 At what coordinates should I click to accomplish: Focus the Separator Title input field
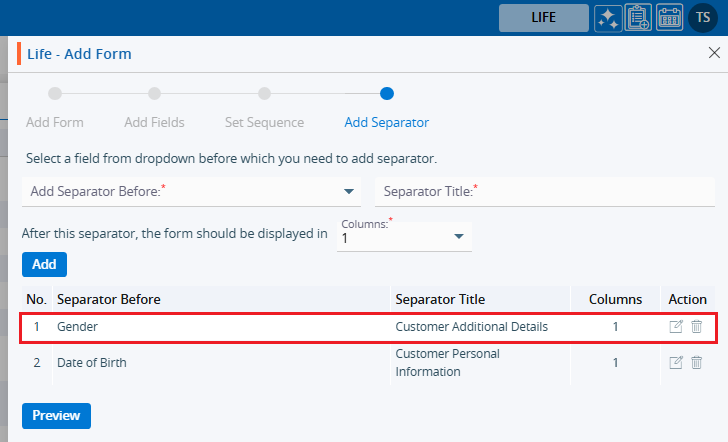[544, 191]
